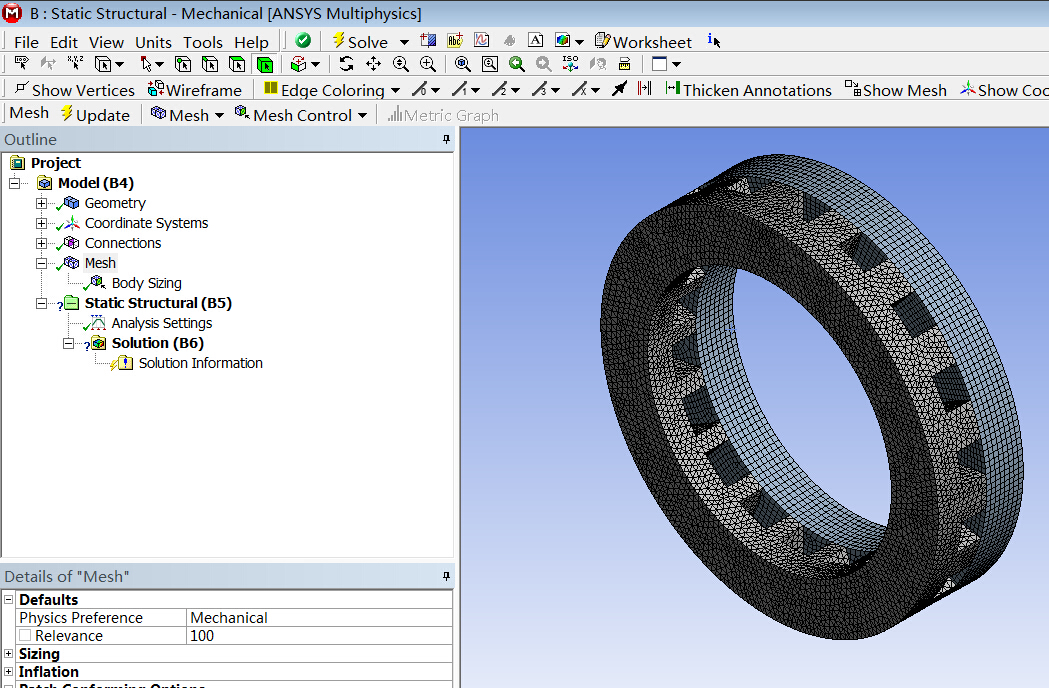Image resolution: width=1049 pixels, height=688 pixels.
Task: Expand the Sizing section in Details
Action: [9, 654]
